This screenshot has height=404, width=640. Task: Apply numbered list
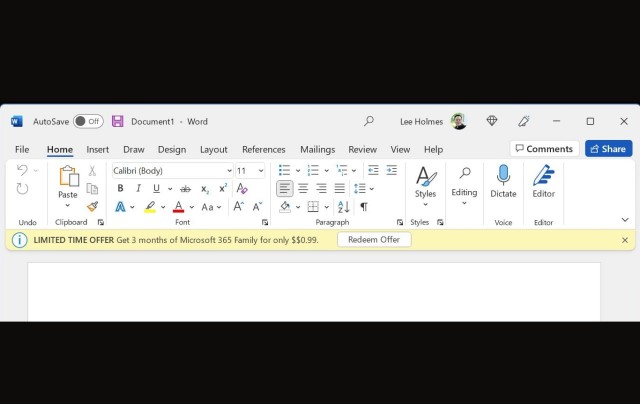point(313,170)
